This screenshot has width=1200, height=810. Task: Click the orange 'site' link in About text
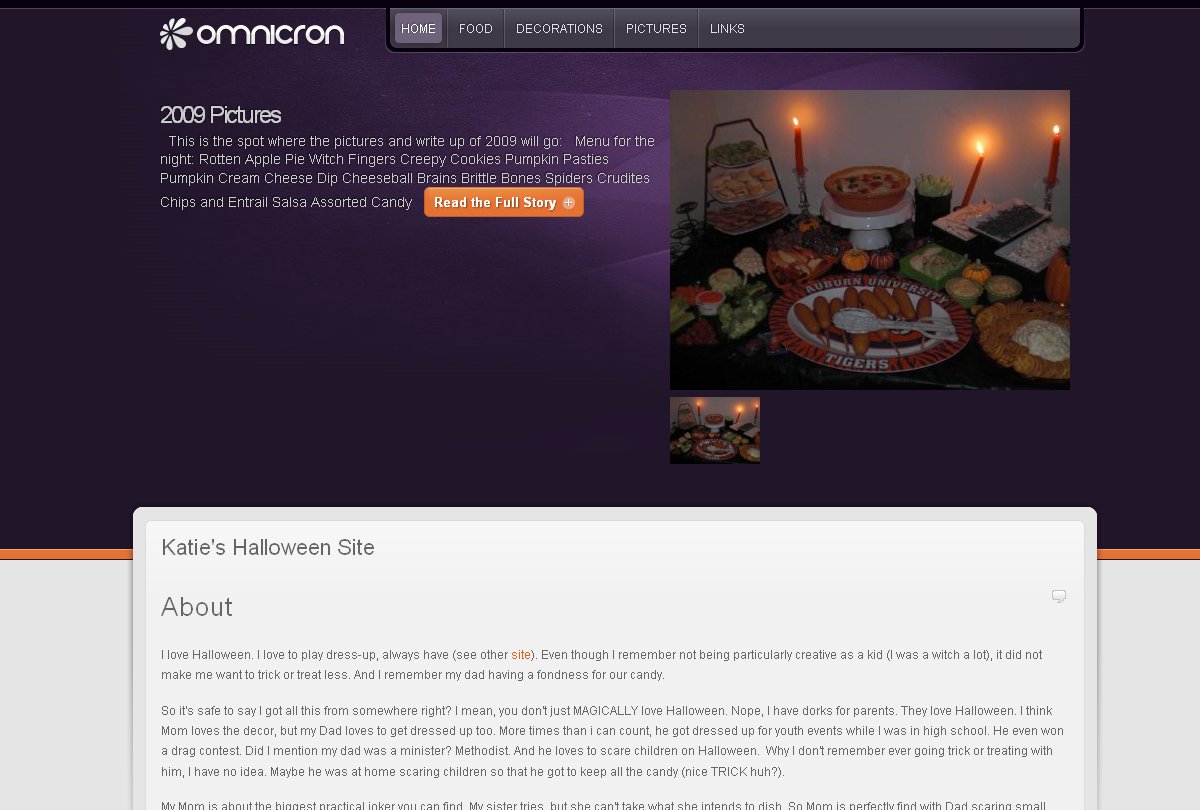(521, 655)
